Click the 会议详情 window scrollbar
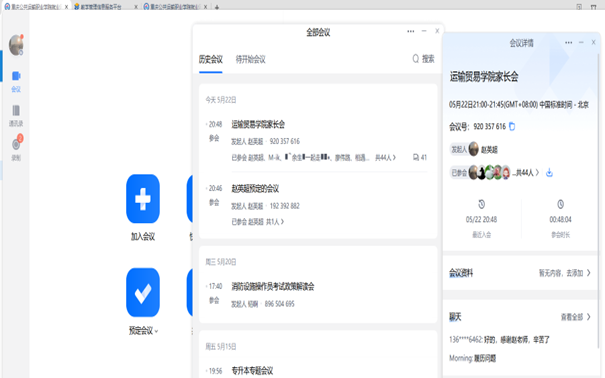This screenshot has width=605, height=378. coord(598,201)
